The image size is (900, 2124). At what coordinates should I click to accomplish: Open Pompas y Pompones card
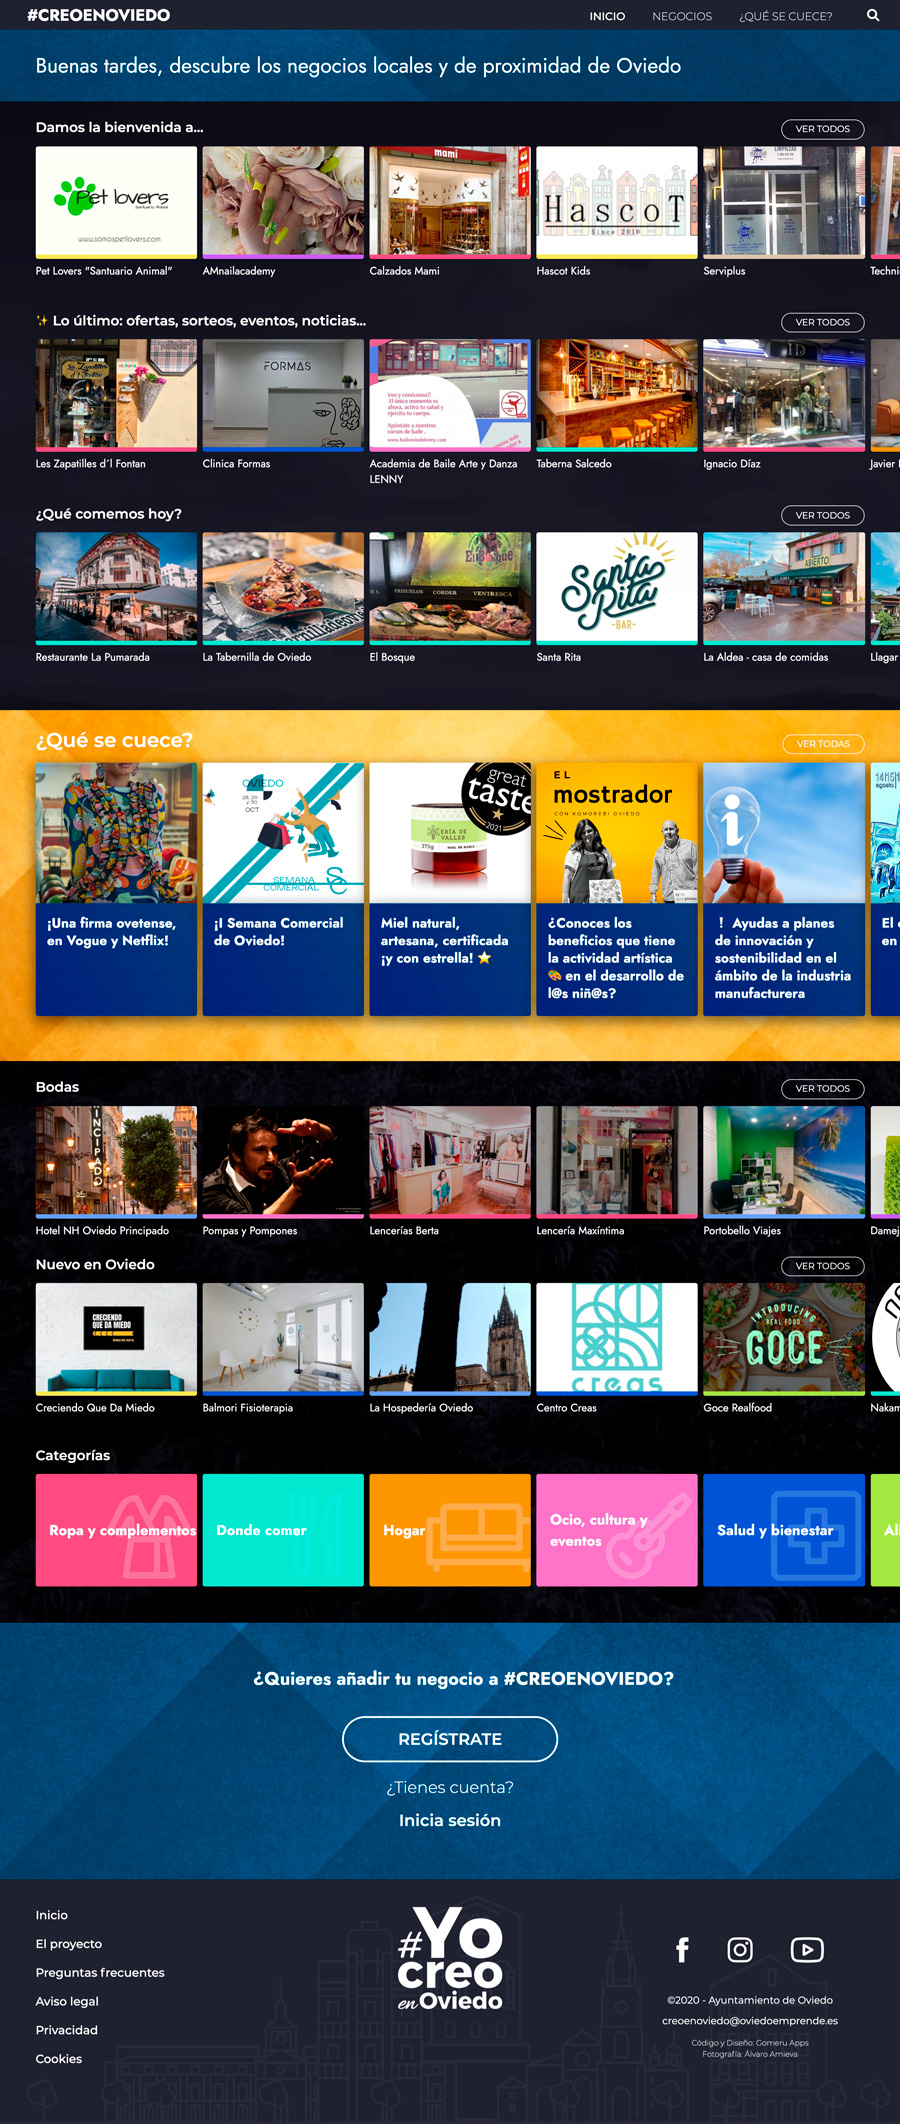click(x=283, y=1171)
